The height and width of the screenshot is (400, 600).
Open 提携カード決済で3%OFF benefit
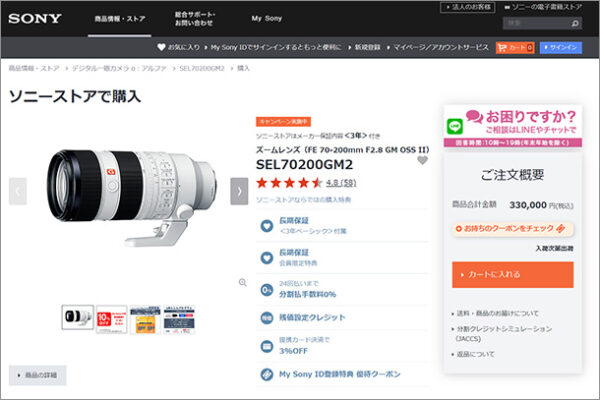point(342,346)
